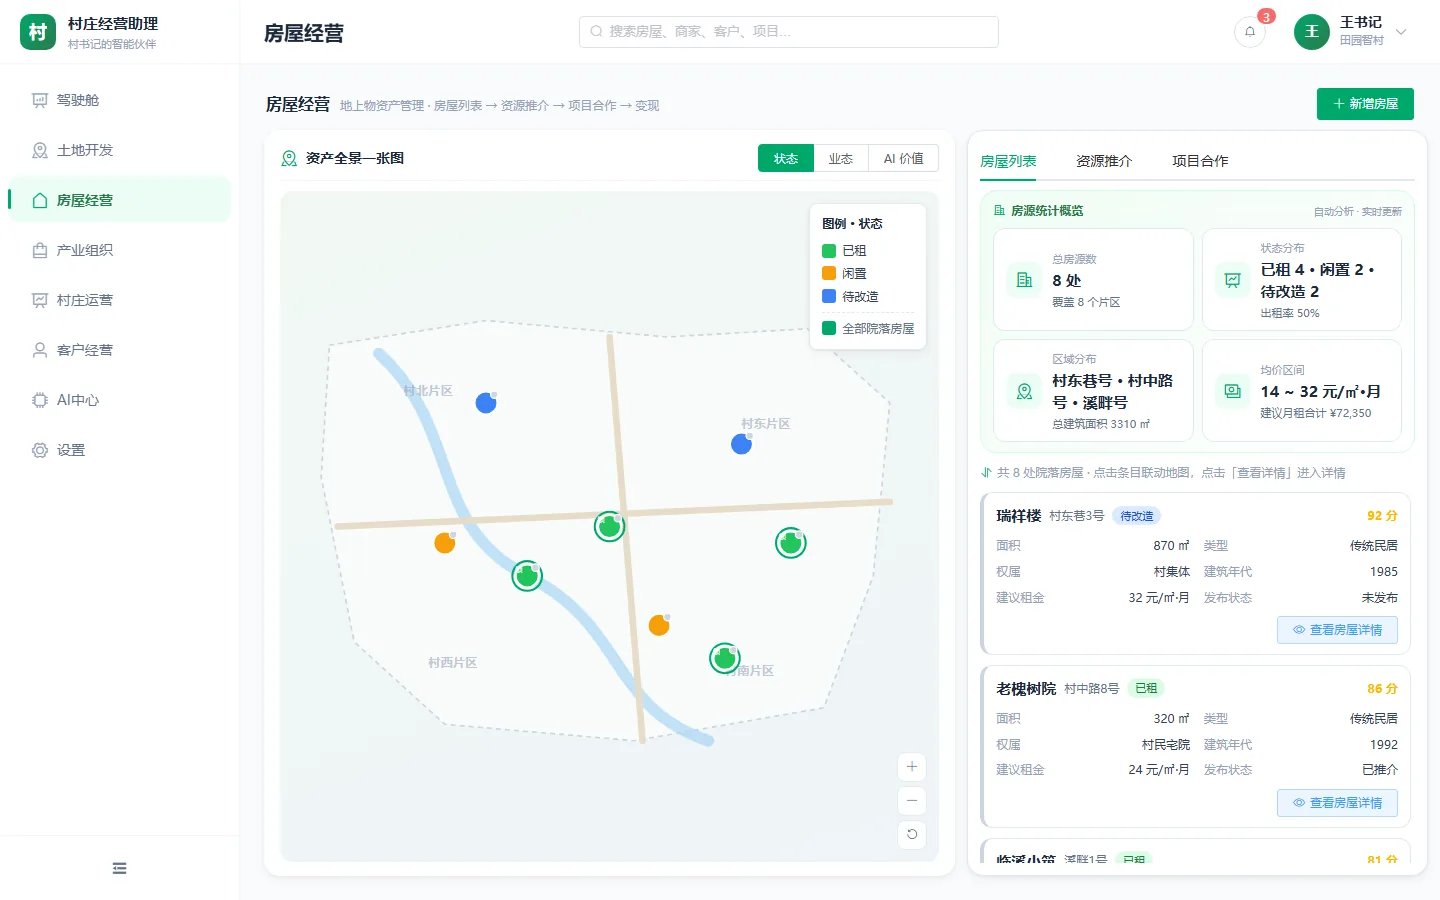Click the blue marker in 村东片区
The width and height of the screenshot is (1440, 900).
pyautogui.click(x=741, y=444)
